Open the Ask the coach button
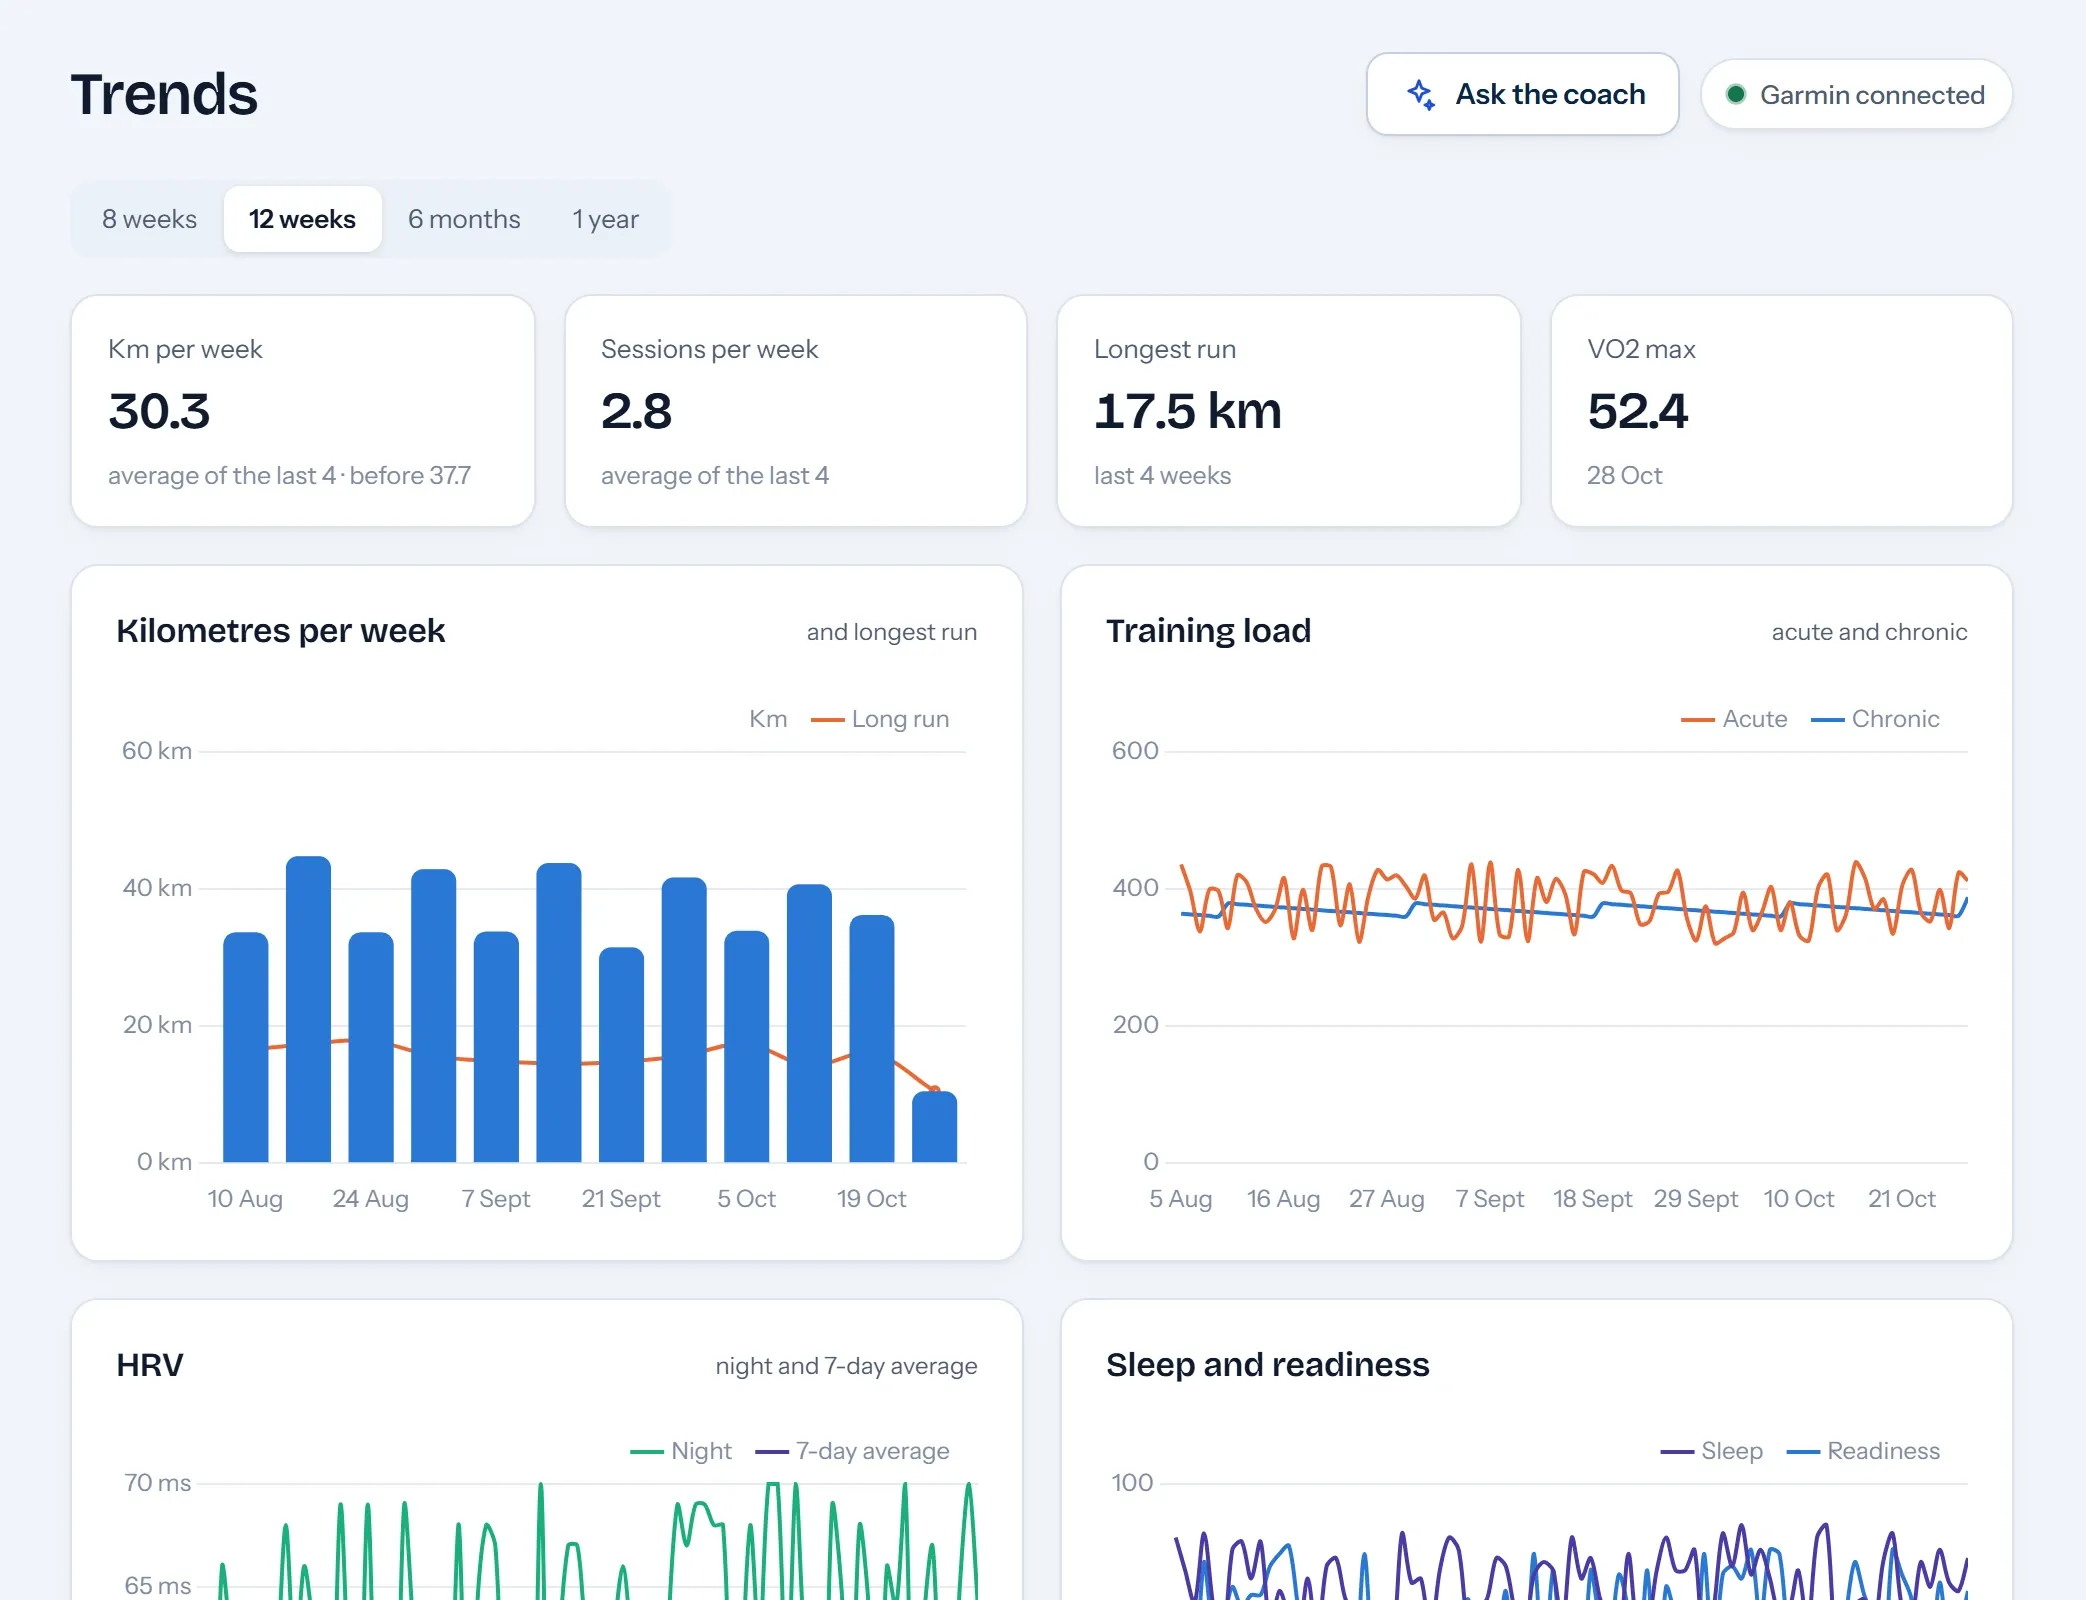Image resolution: width=2086 pixels, height=1600 pixels. pos(1522,94)
